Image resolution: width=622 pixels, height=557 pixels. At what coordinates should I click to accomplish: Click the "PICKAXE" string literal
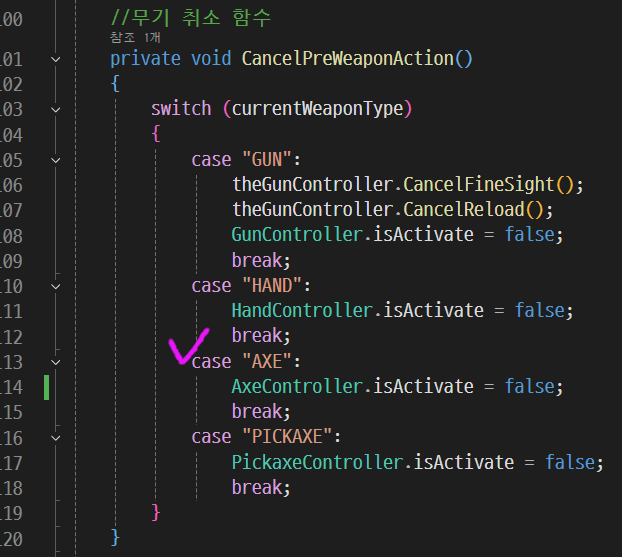coord(287,437)
